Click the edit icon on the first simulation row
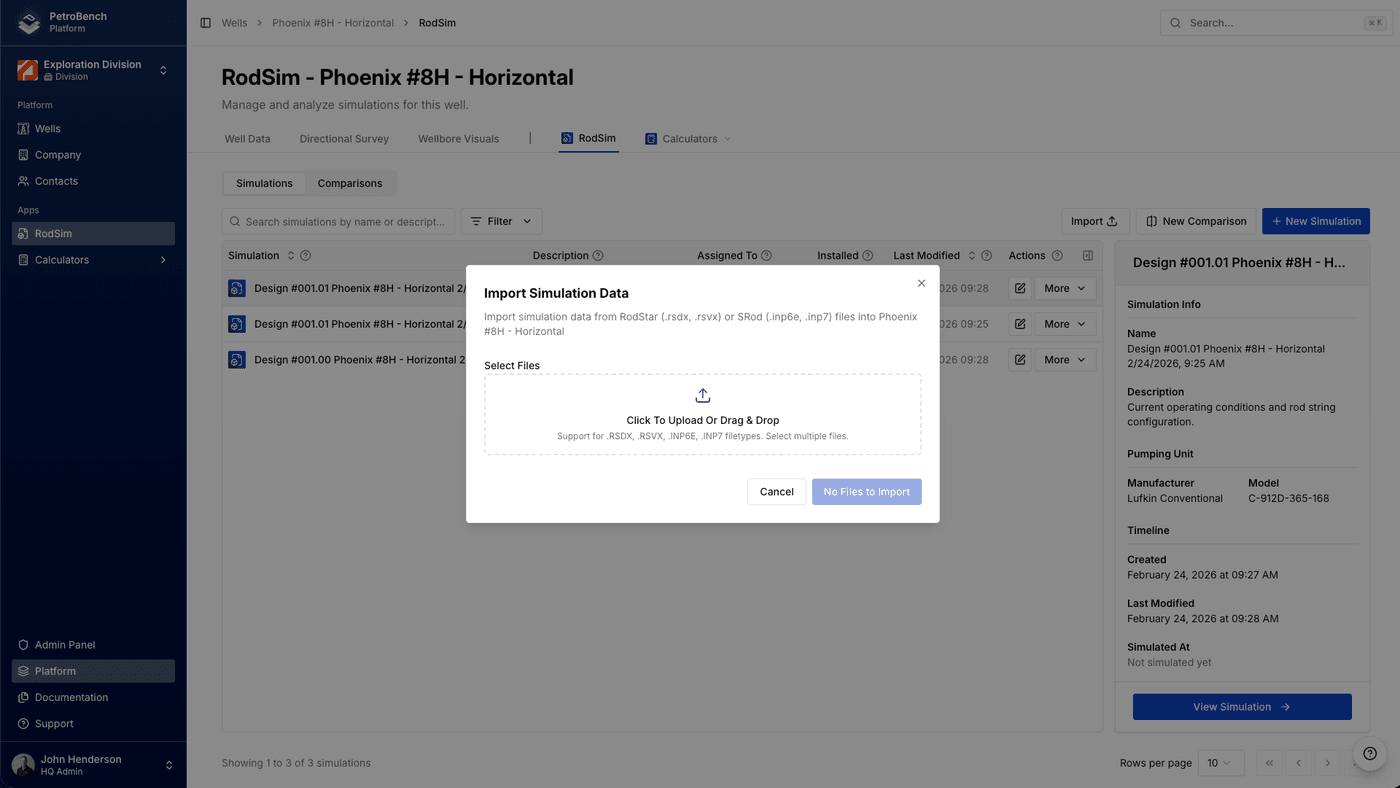The height and width of the screenshot is (788, 1400). [1019, 288]
